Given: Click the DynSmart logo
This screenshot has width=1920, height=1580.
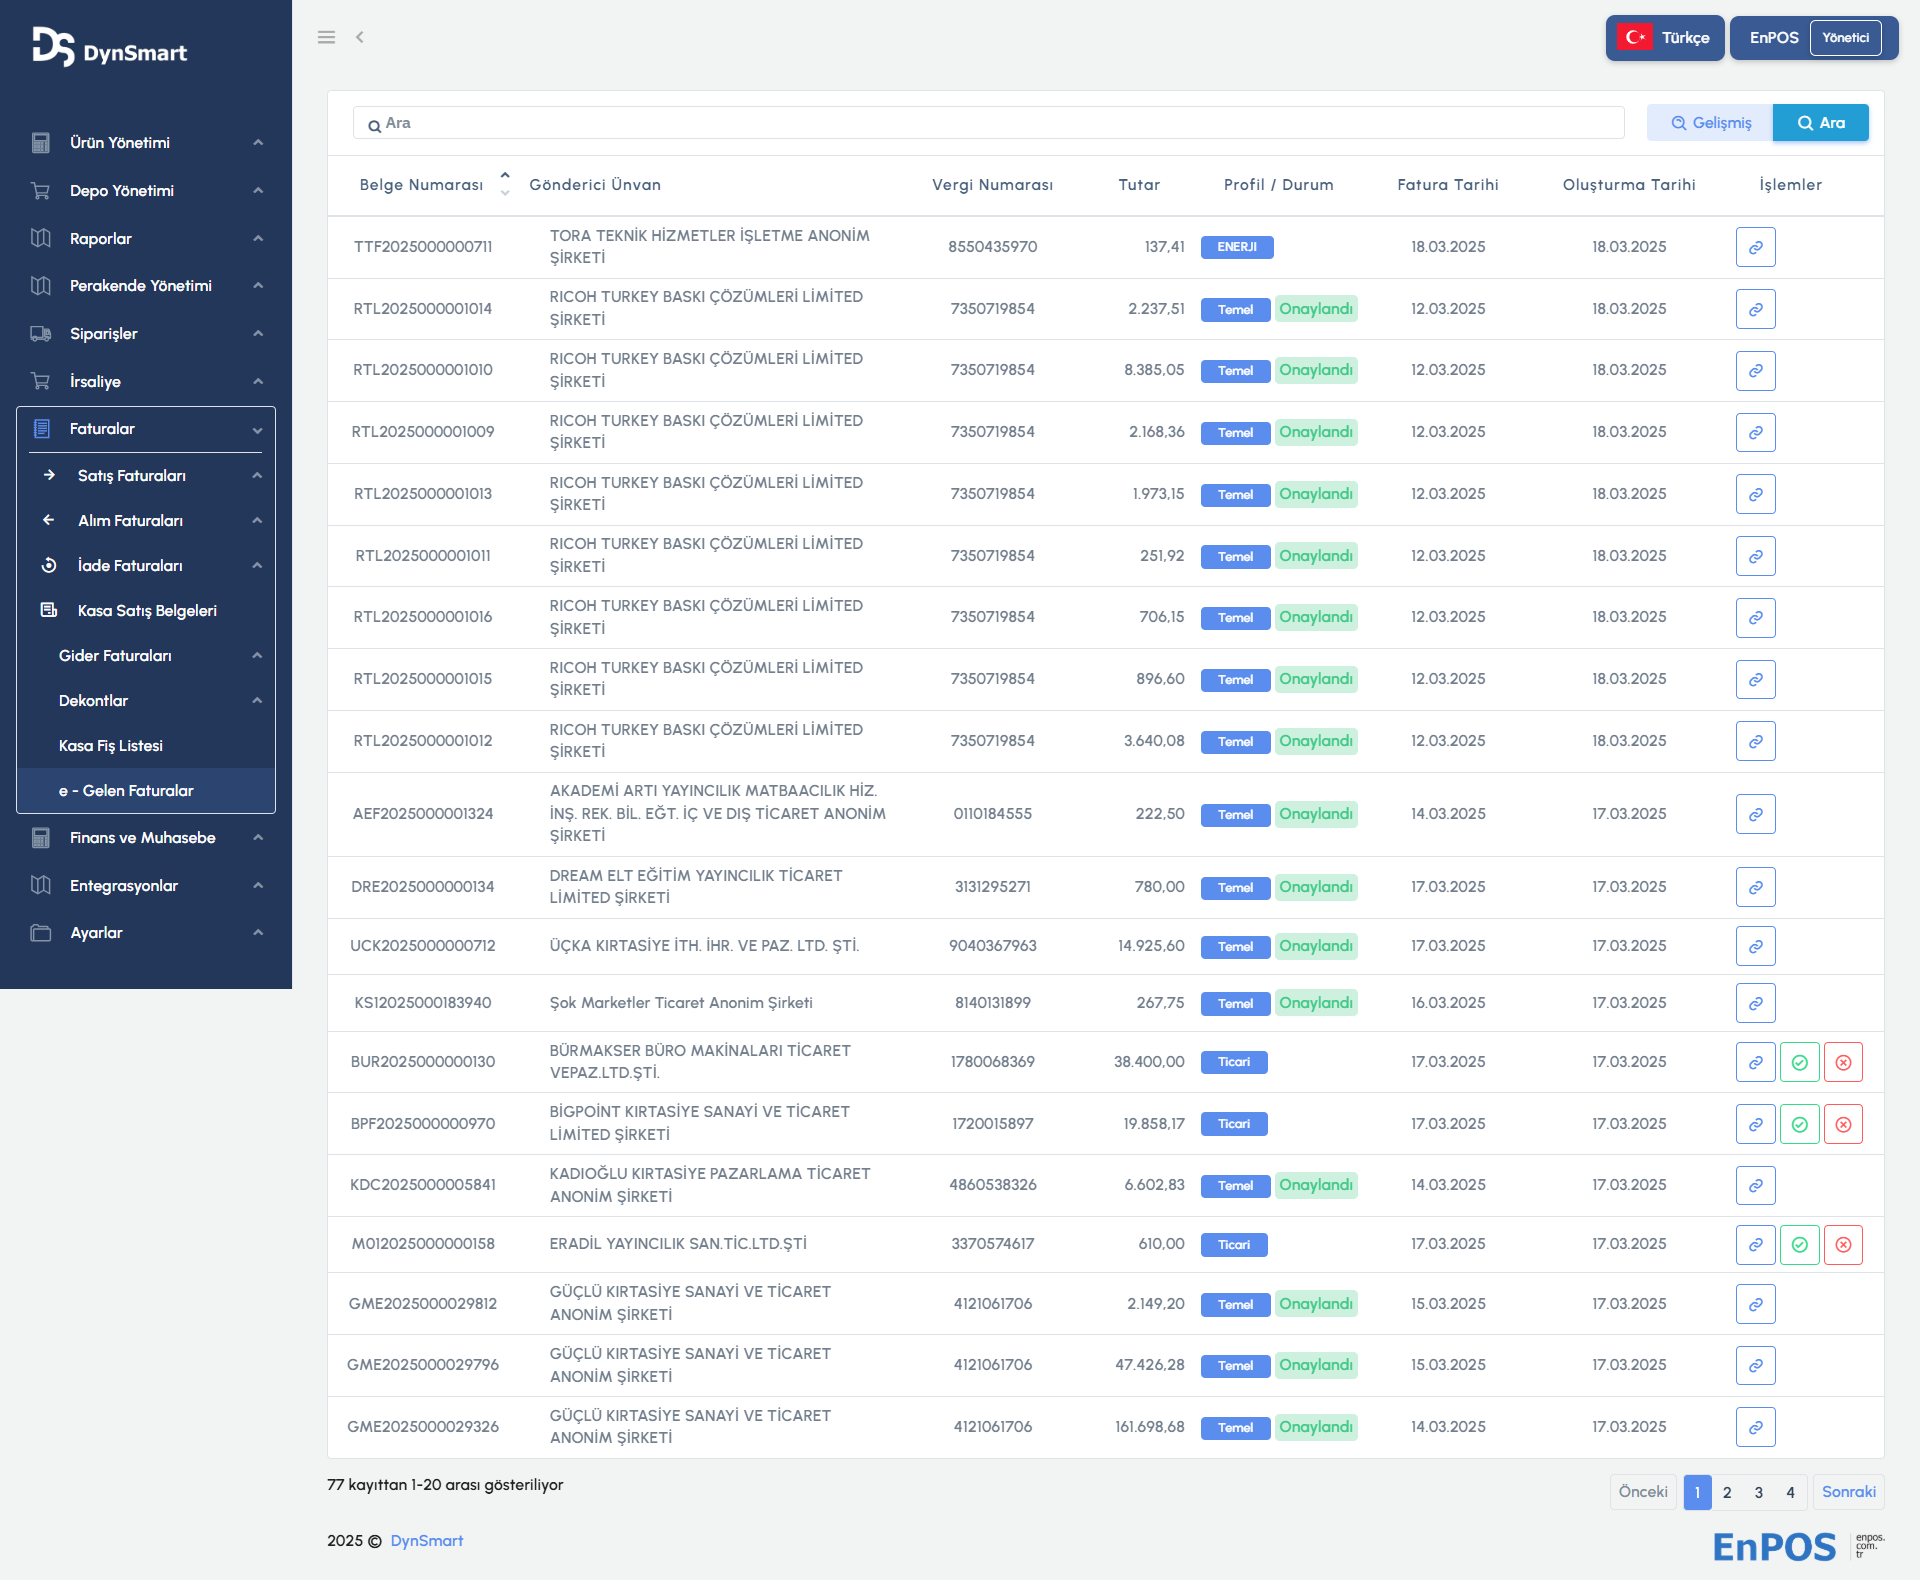Looking at the screenshot, I should coord(110,47).
